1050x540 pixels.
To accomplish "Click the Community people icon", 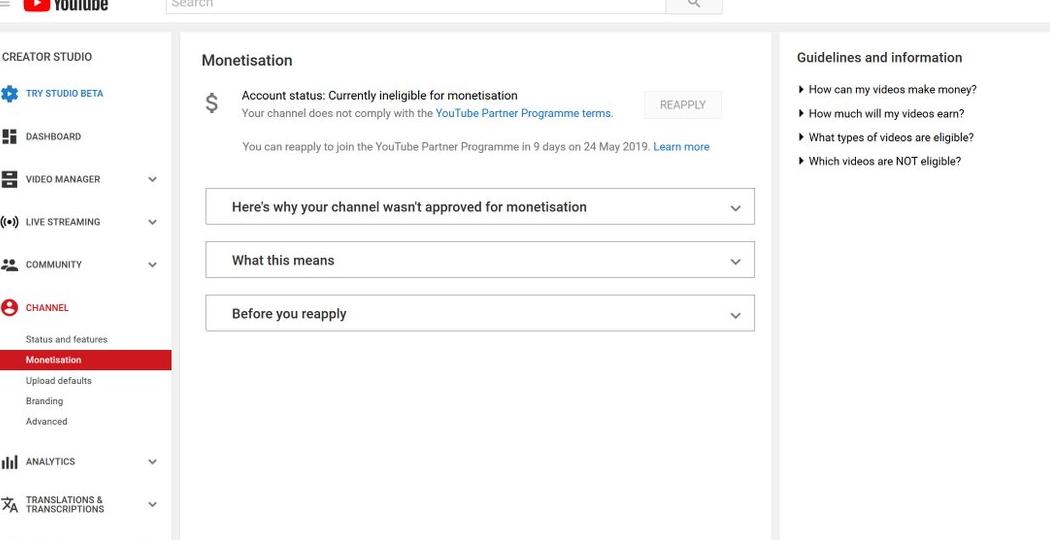I will click(9, 265).
